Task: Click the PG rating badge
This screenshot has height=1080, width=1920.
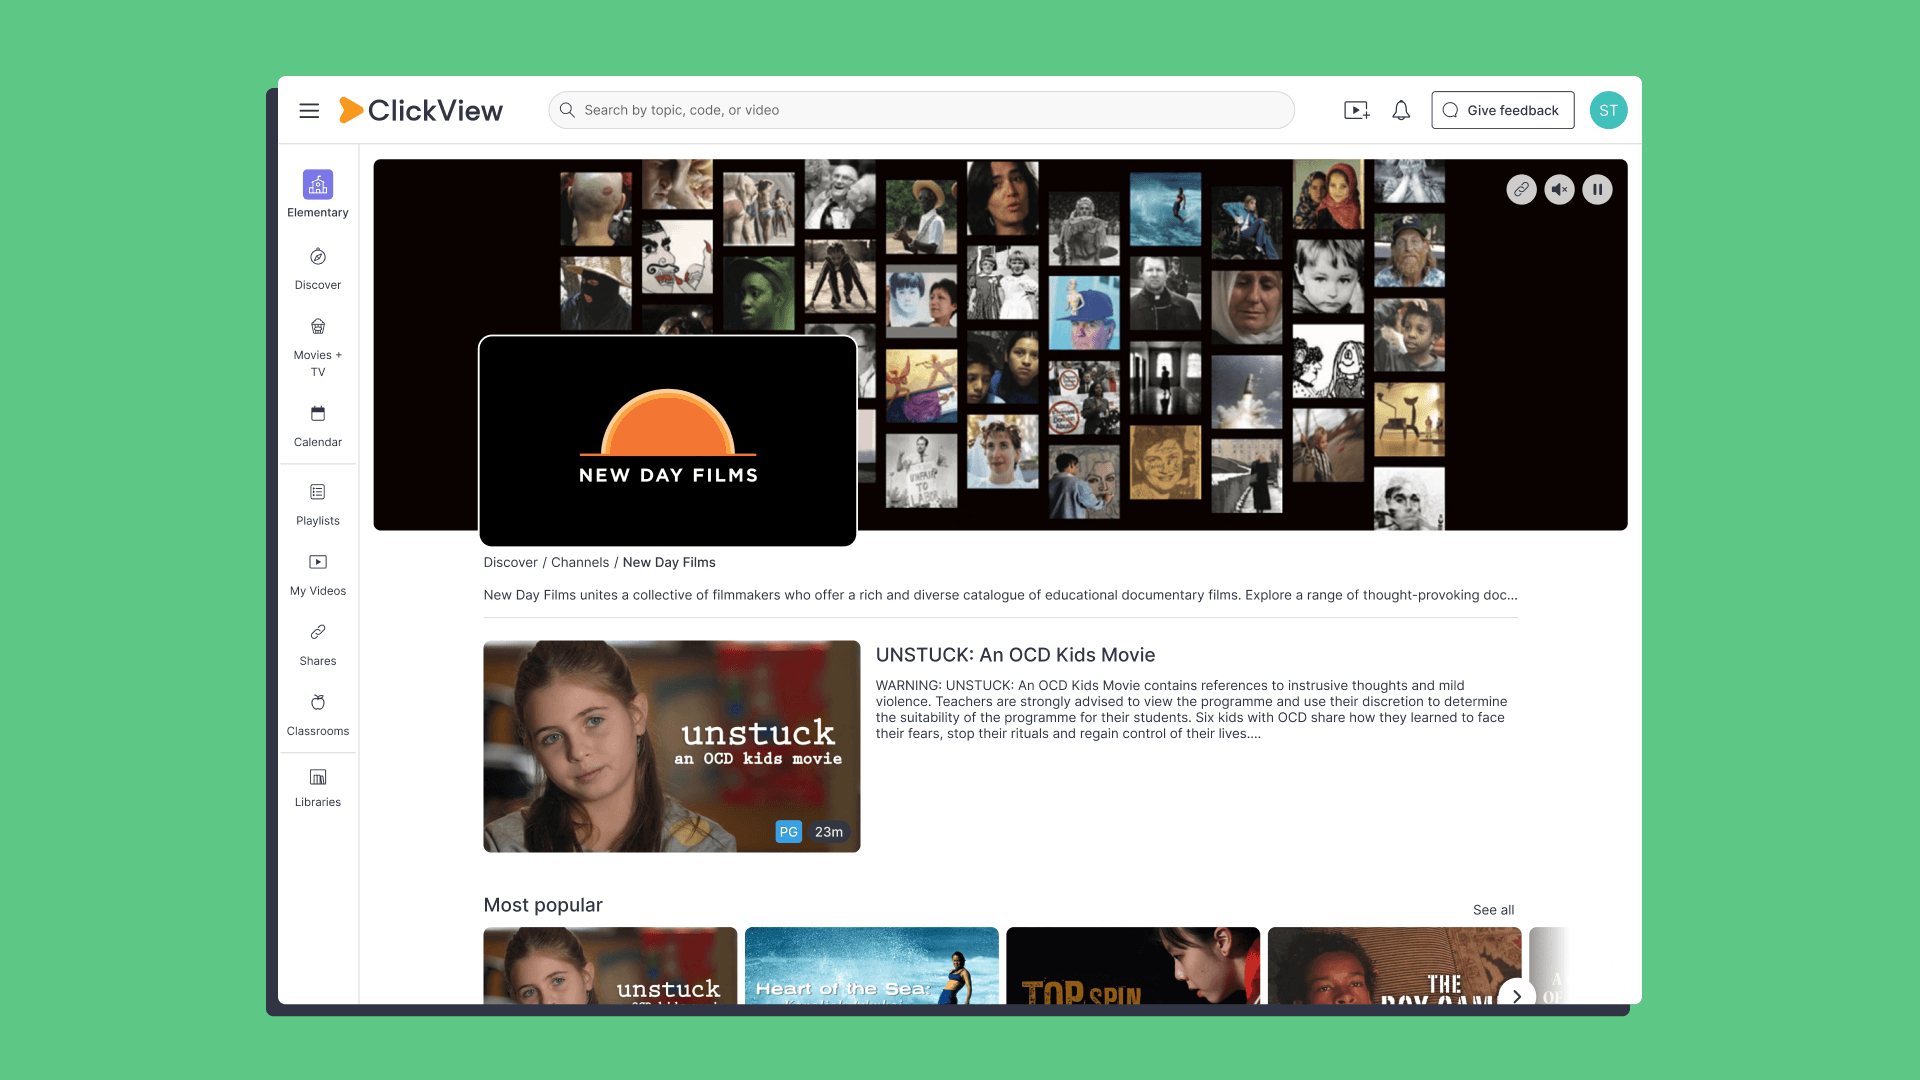Action: pyautogui.click(x=788, y=832)
